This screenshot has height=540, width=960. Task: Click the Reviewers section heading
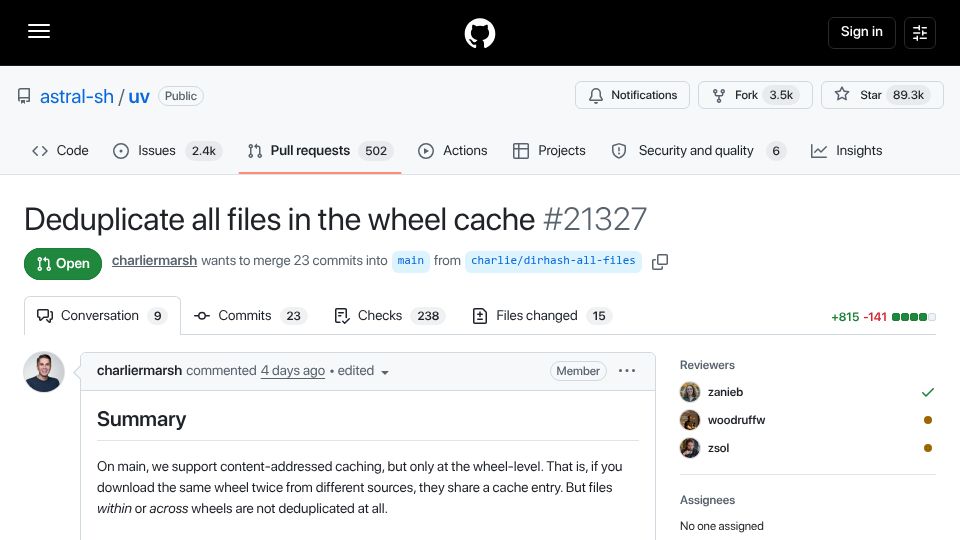(x=707, y=365)
